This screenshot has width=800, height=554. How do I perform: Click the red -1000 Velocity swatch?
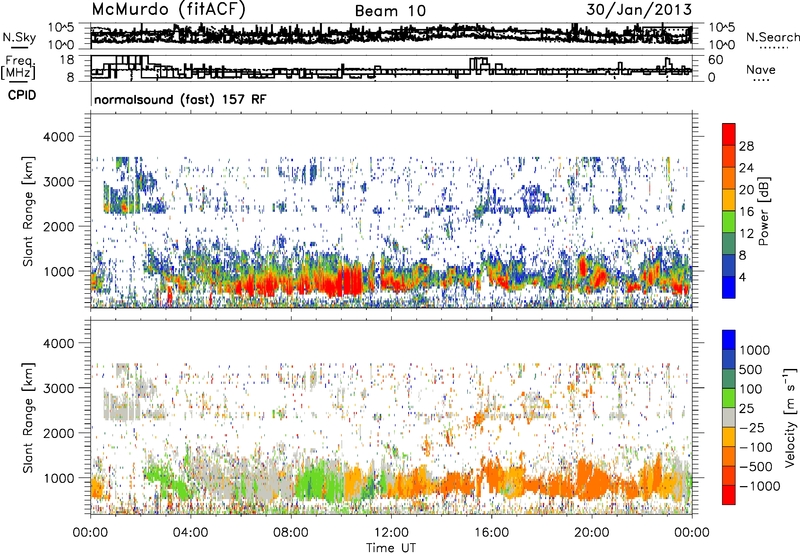tap(729, 495)
